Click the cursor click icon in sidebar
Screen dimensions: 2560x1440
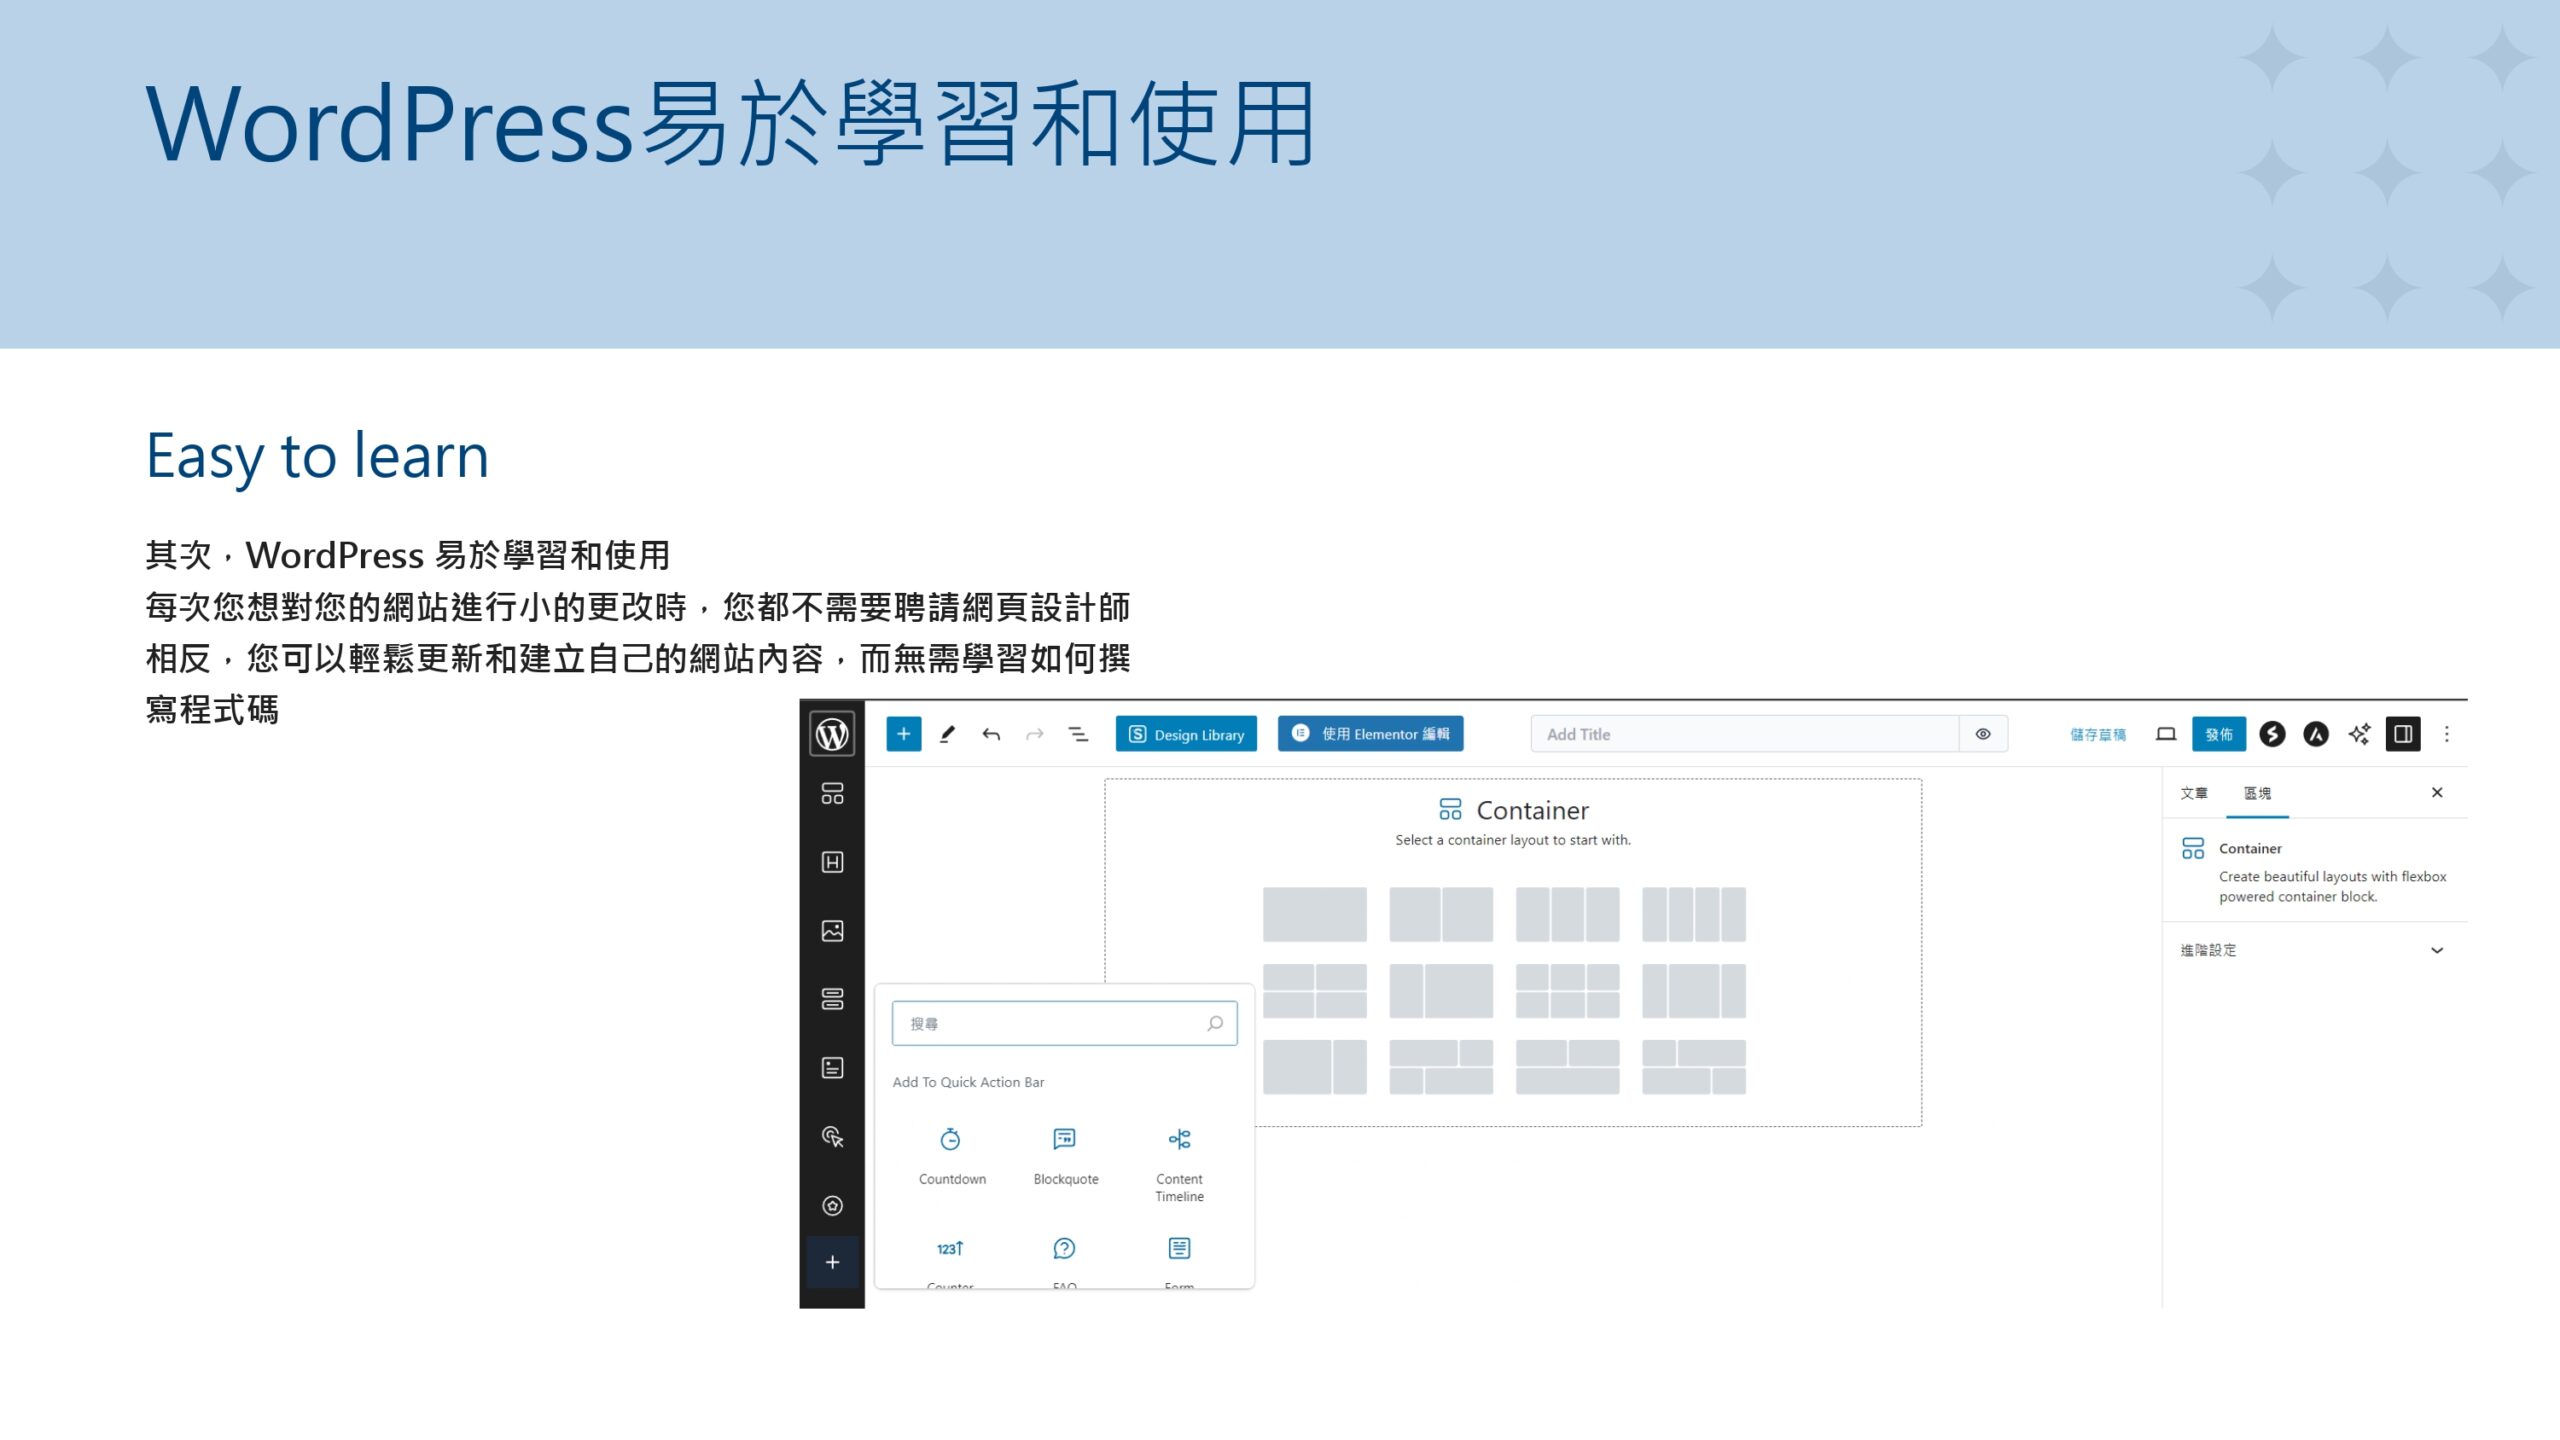pyautogui.click(x=832, y=1137)
